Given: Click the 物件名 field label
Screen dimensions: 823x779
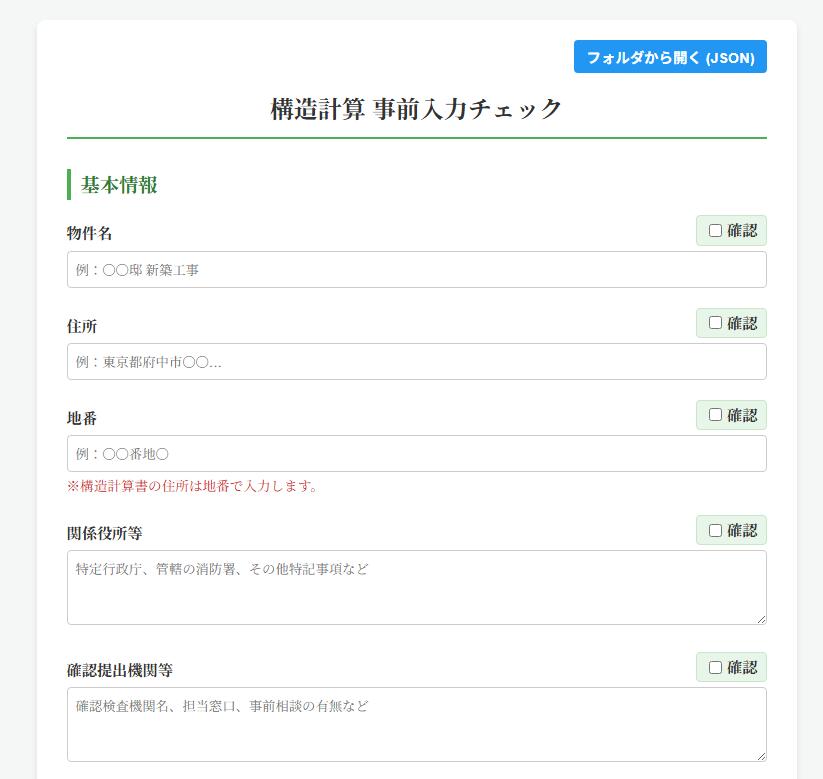Looking at the screenshot, I should coord(90,234).
